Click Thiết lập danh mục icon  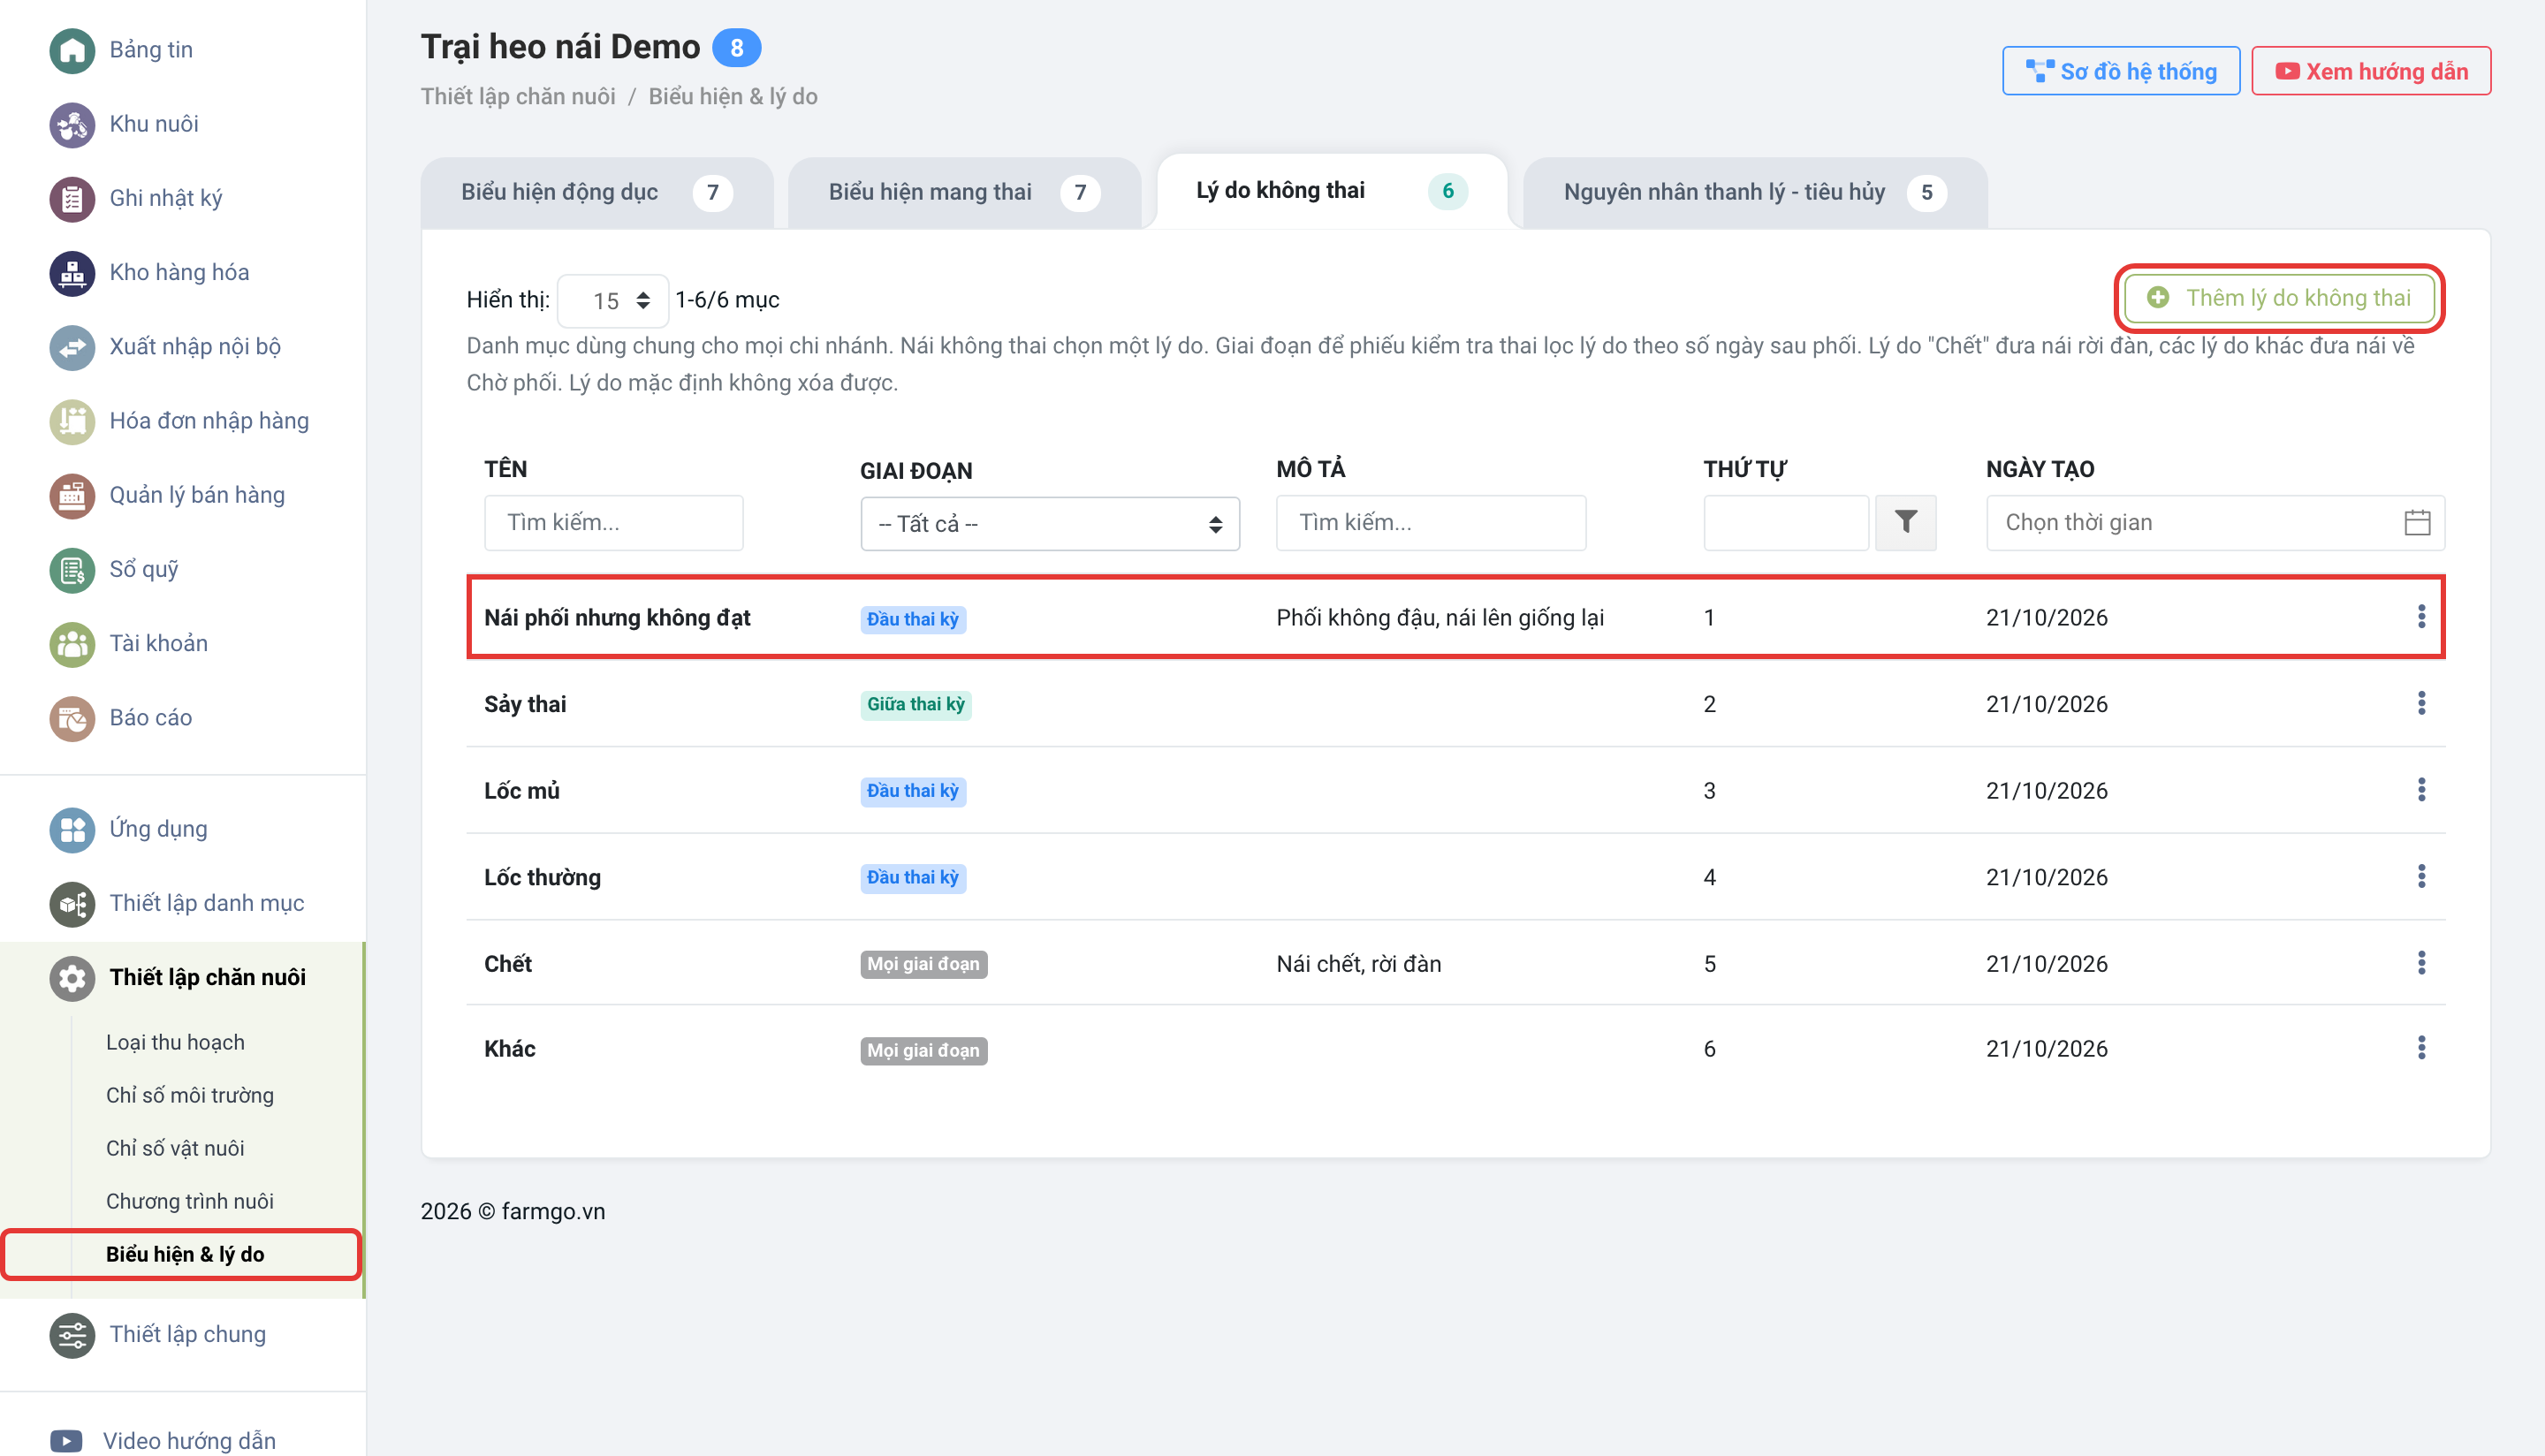72,903
